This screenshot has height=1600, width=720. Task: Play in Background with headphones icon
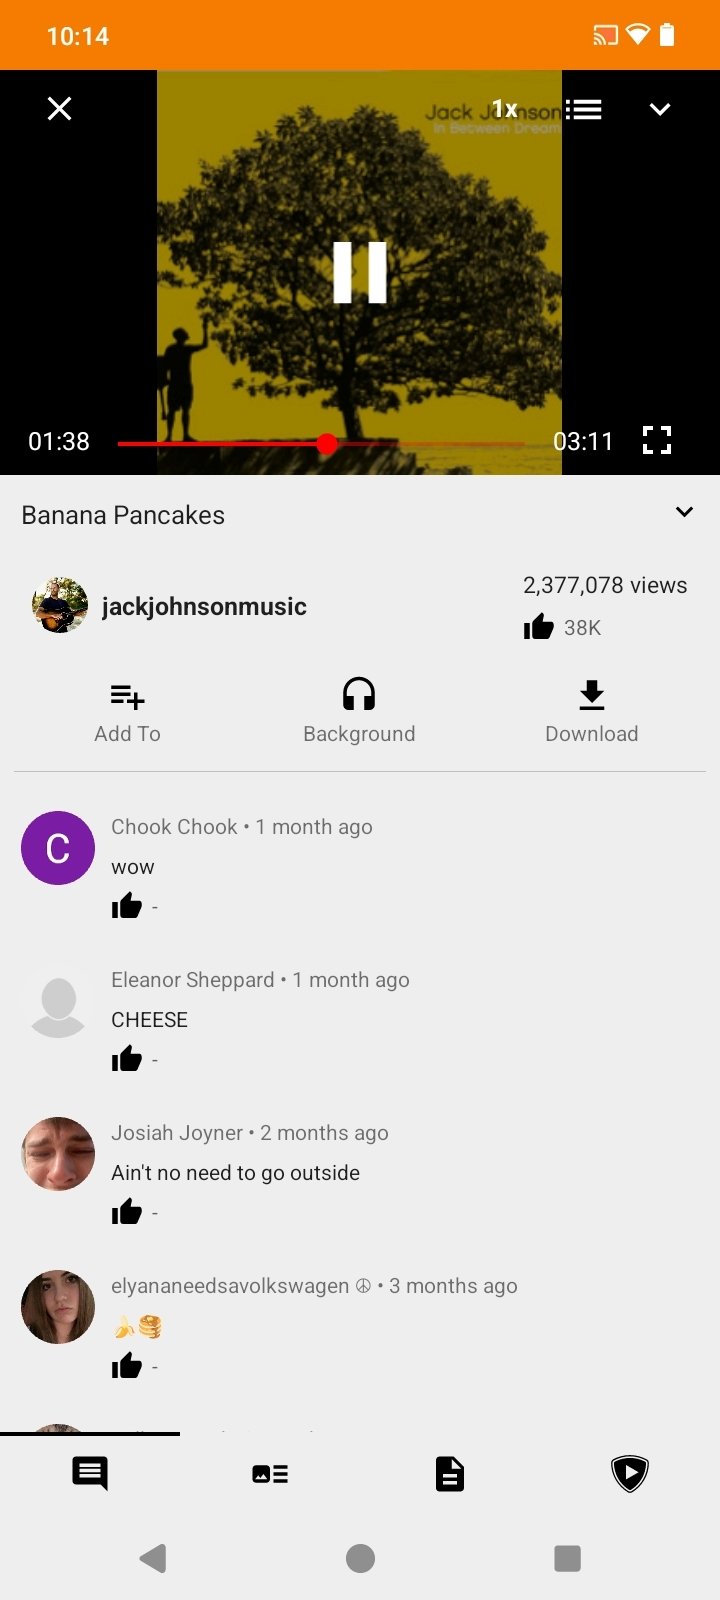click(359, 712)
